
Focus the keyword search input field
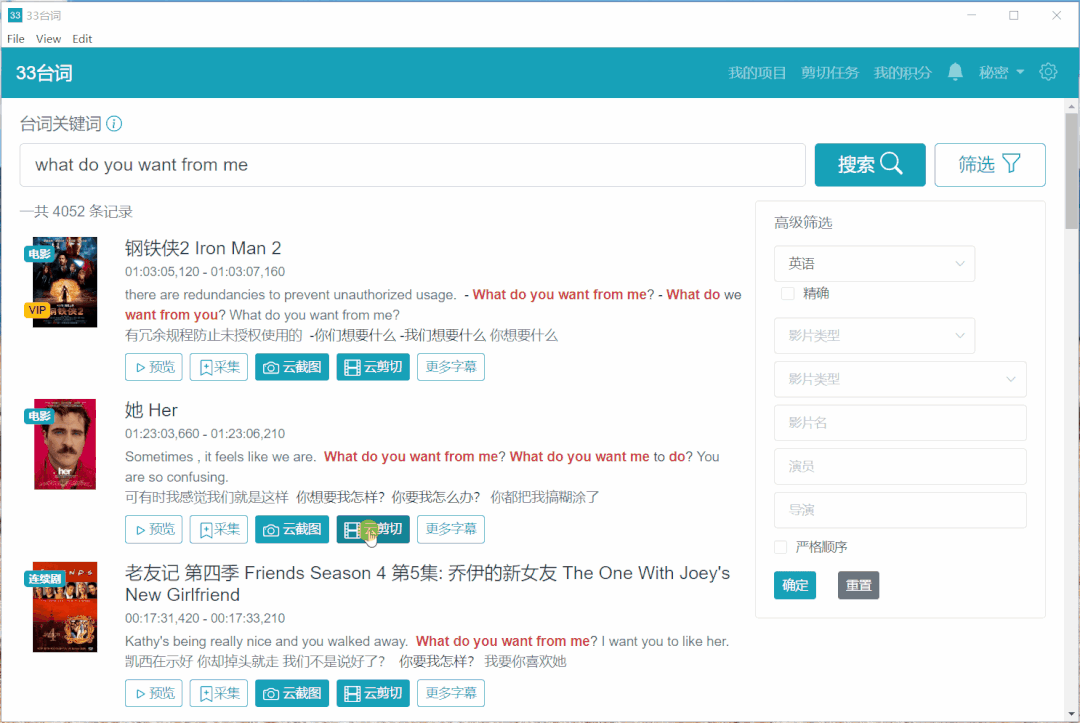coord(413,165)
